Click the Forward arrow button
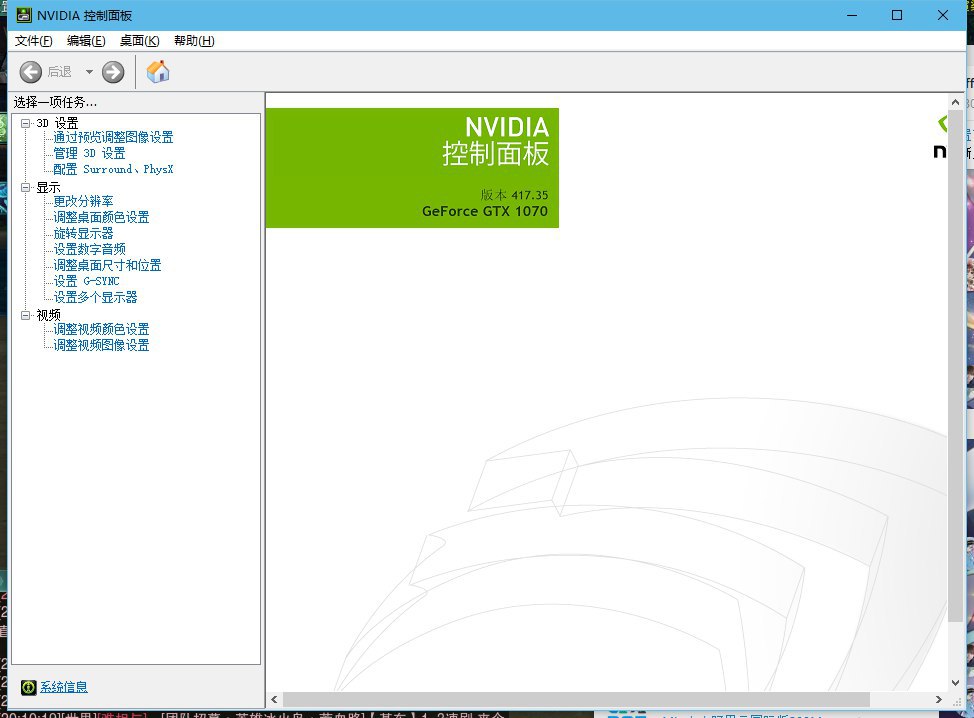Image resolution: width=974 pixels, height=718 pixels. (113, 71)
